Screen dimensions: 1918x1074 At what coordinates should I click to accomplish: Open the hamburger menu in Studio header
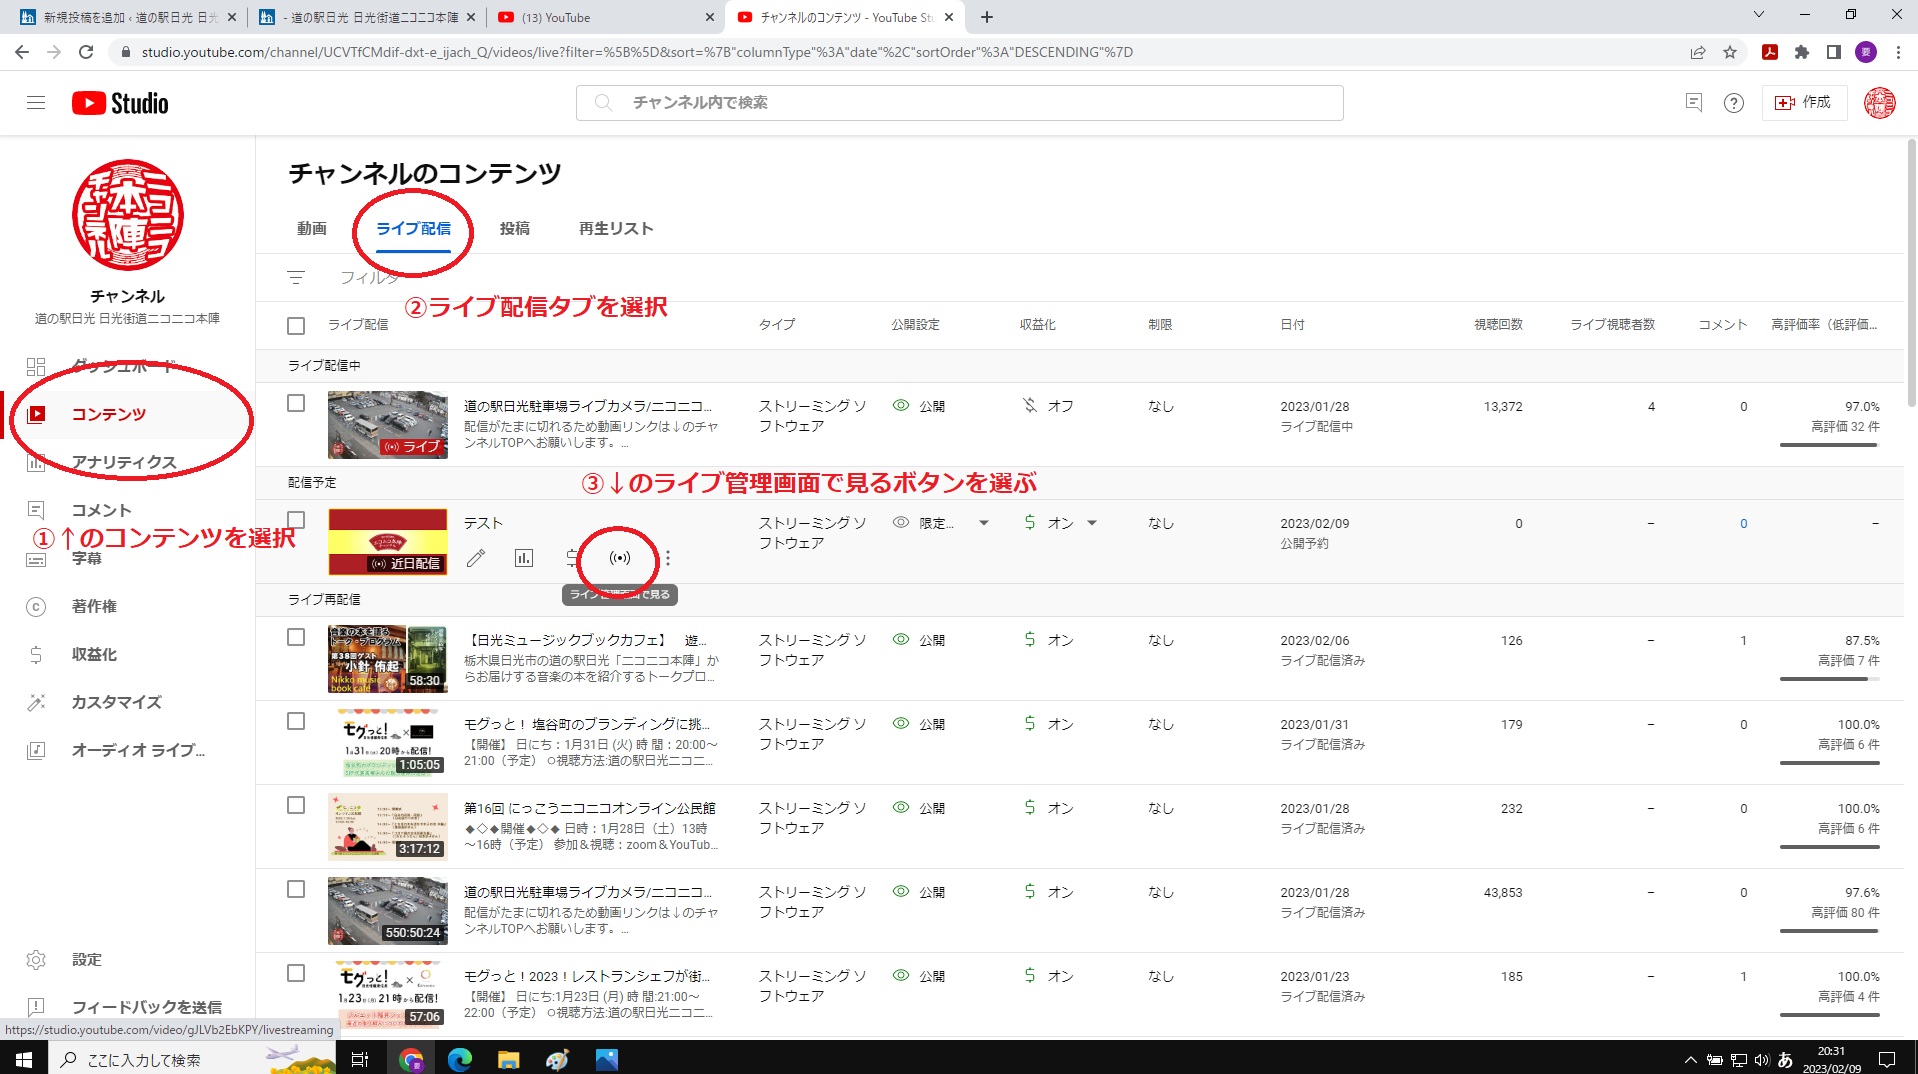tap(36, 103)
